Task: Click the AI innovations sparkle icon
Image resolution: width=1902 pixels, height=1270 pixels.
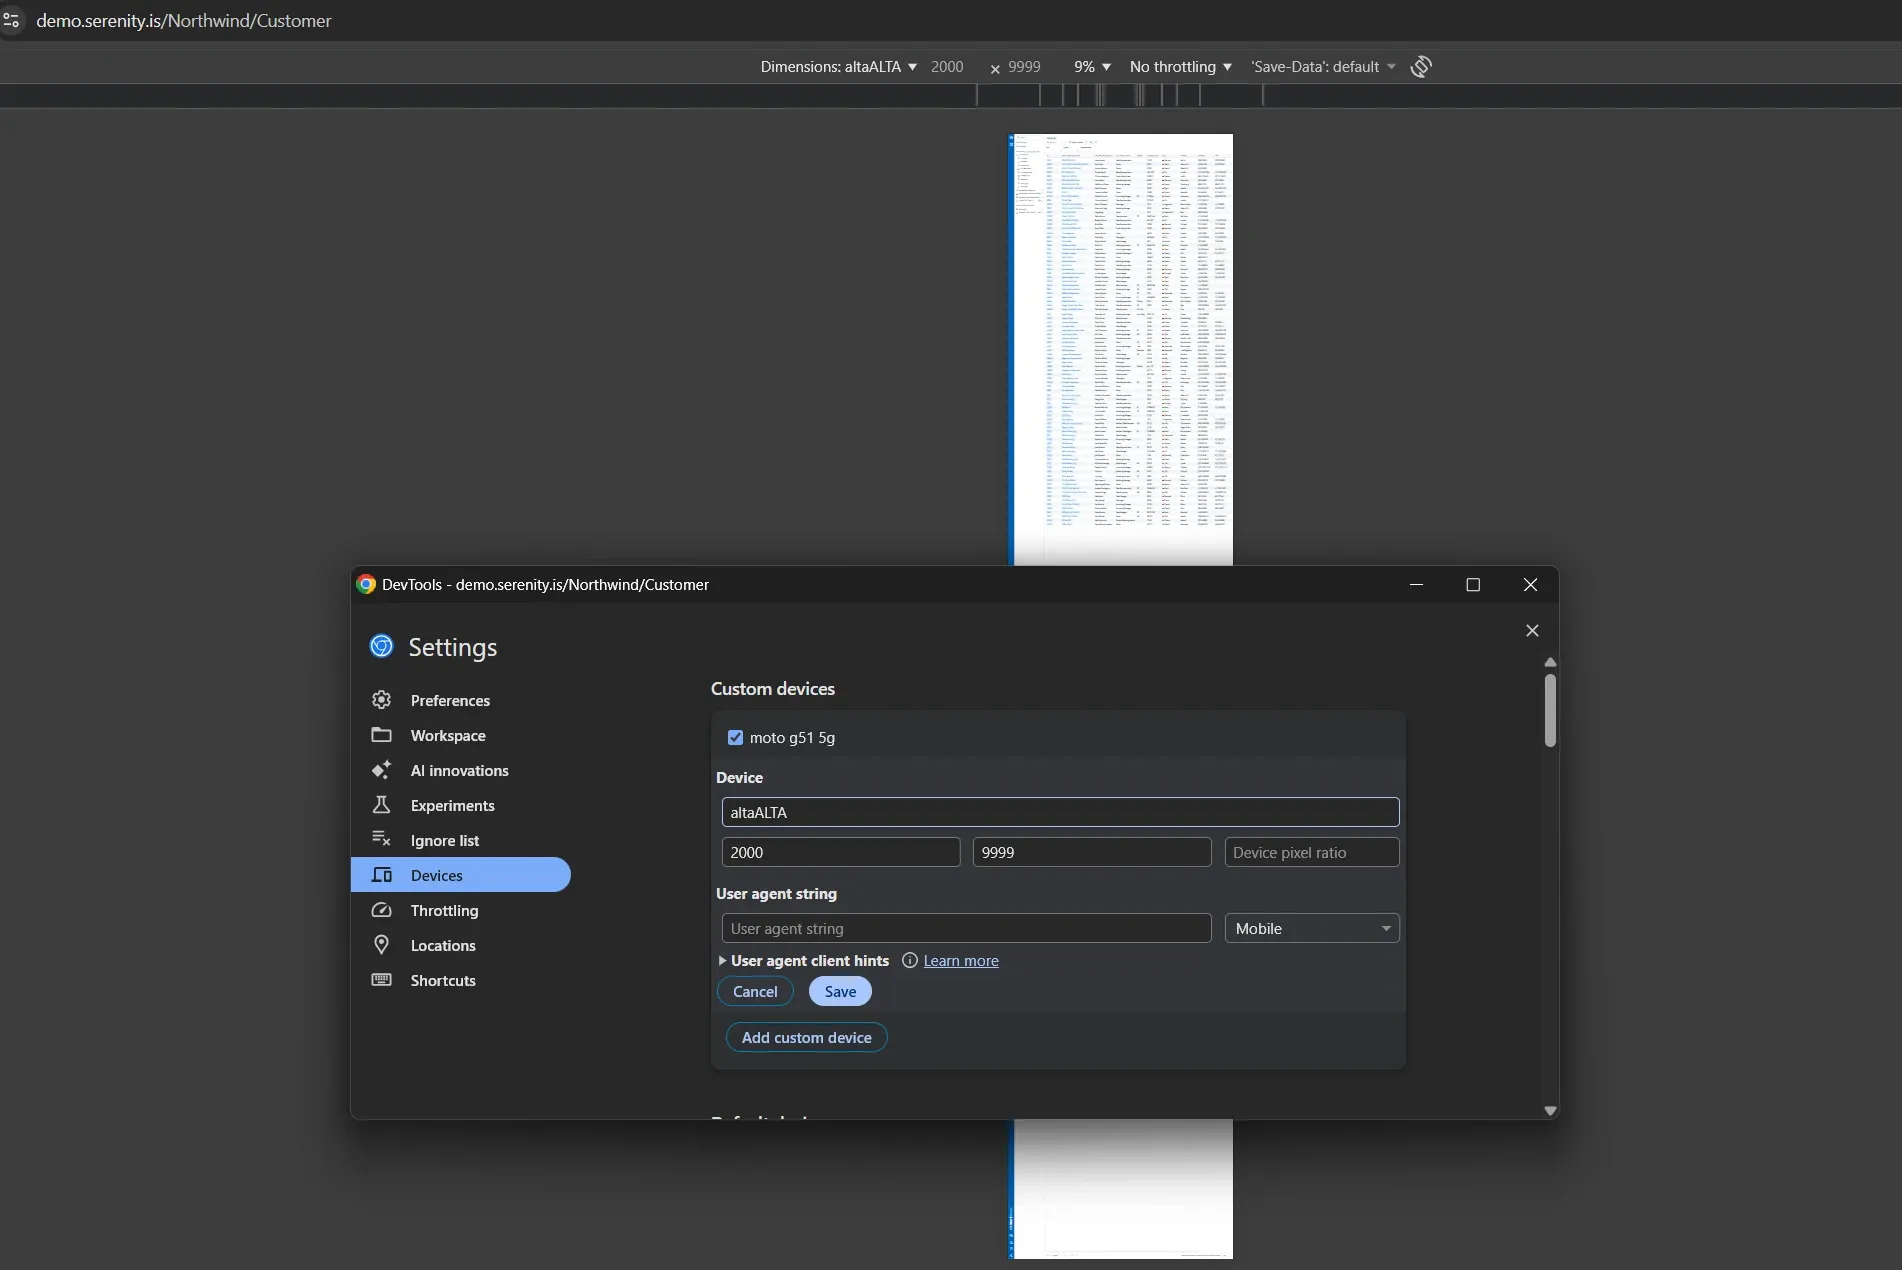Action: coord(381,770)
